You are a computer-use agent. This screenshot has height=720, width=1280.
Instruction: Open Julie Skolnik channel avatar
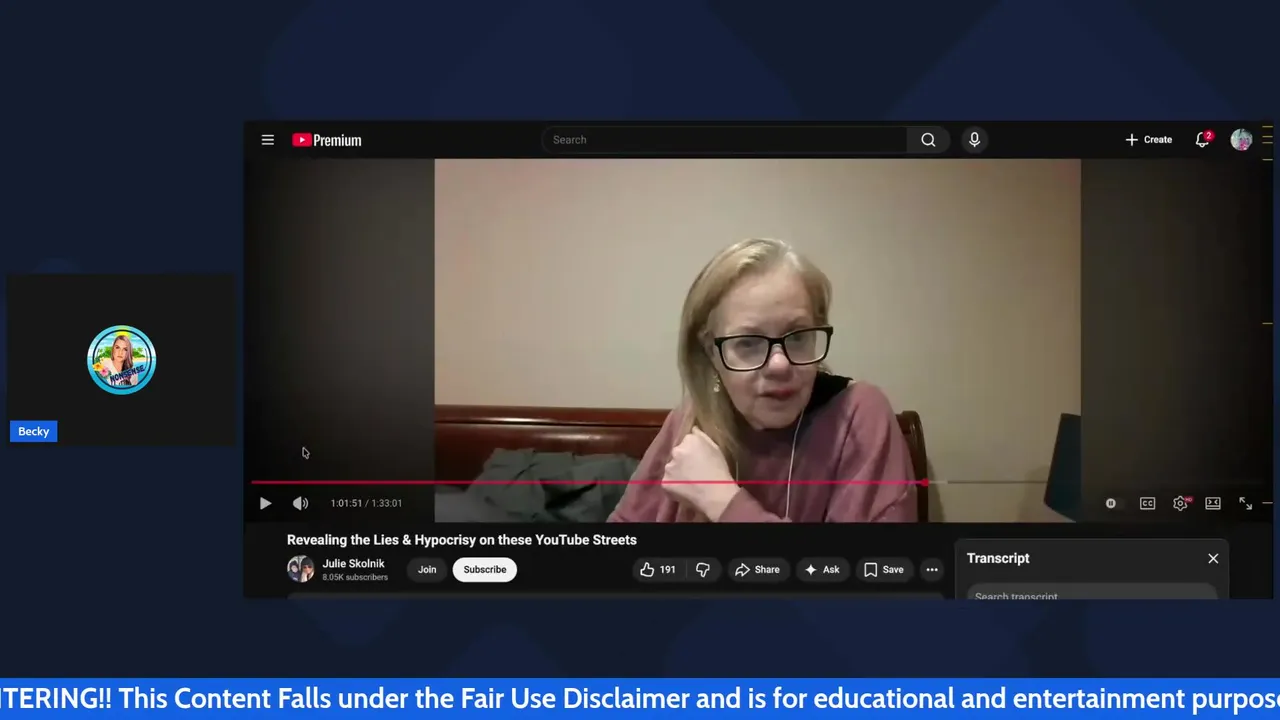tap(300, 569)
